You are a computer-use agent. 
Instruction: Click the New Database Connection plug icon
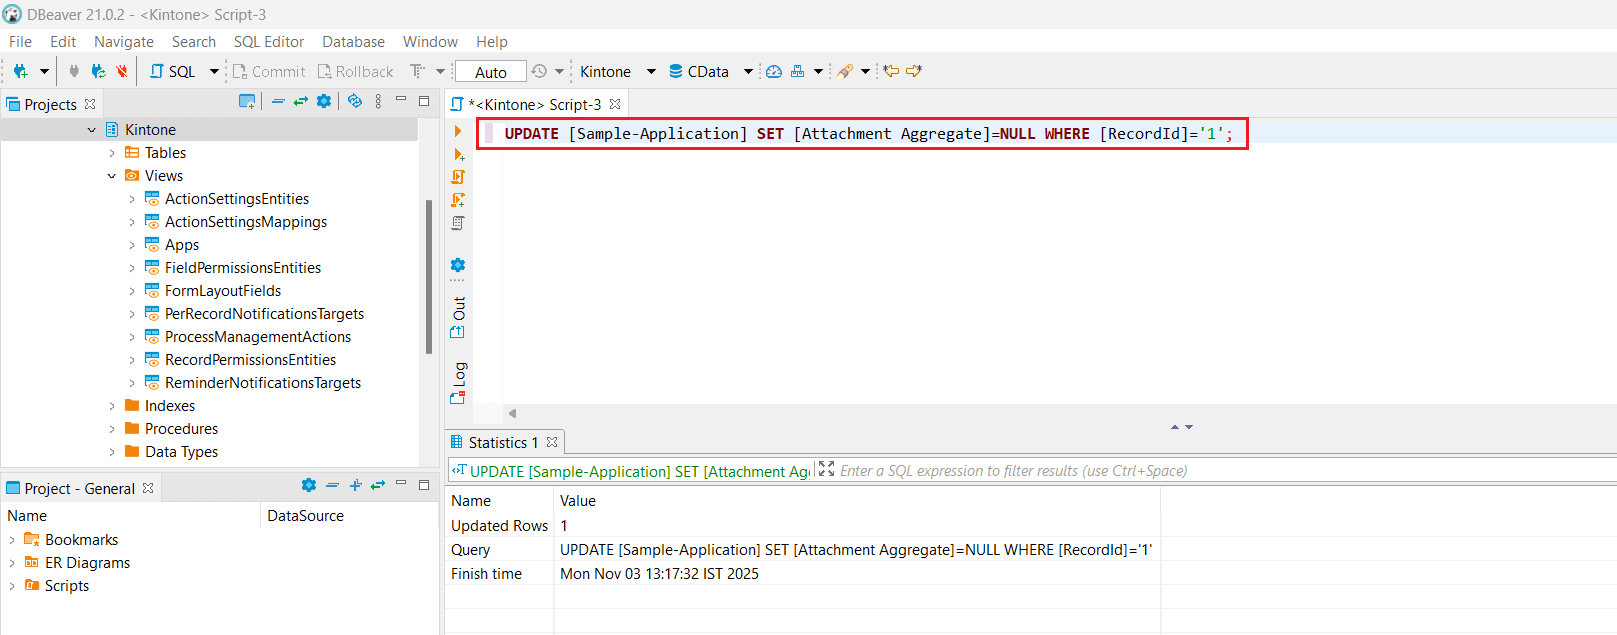pos(20,71)
